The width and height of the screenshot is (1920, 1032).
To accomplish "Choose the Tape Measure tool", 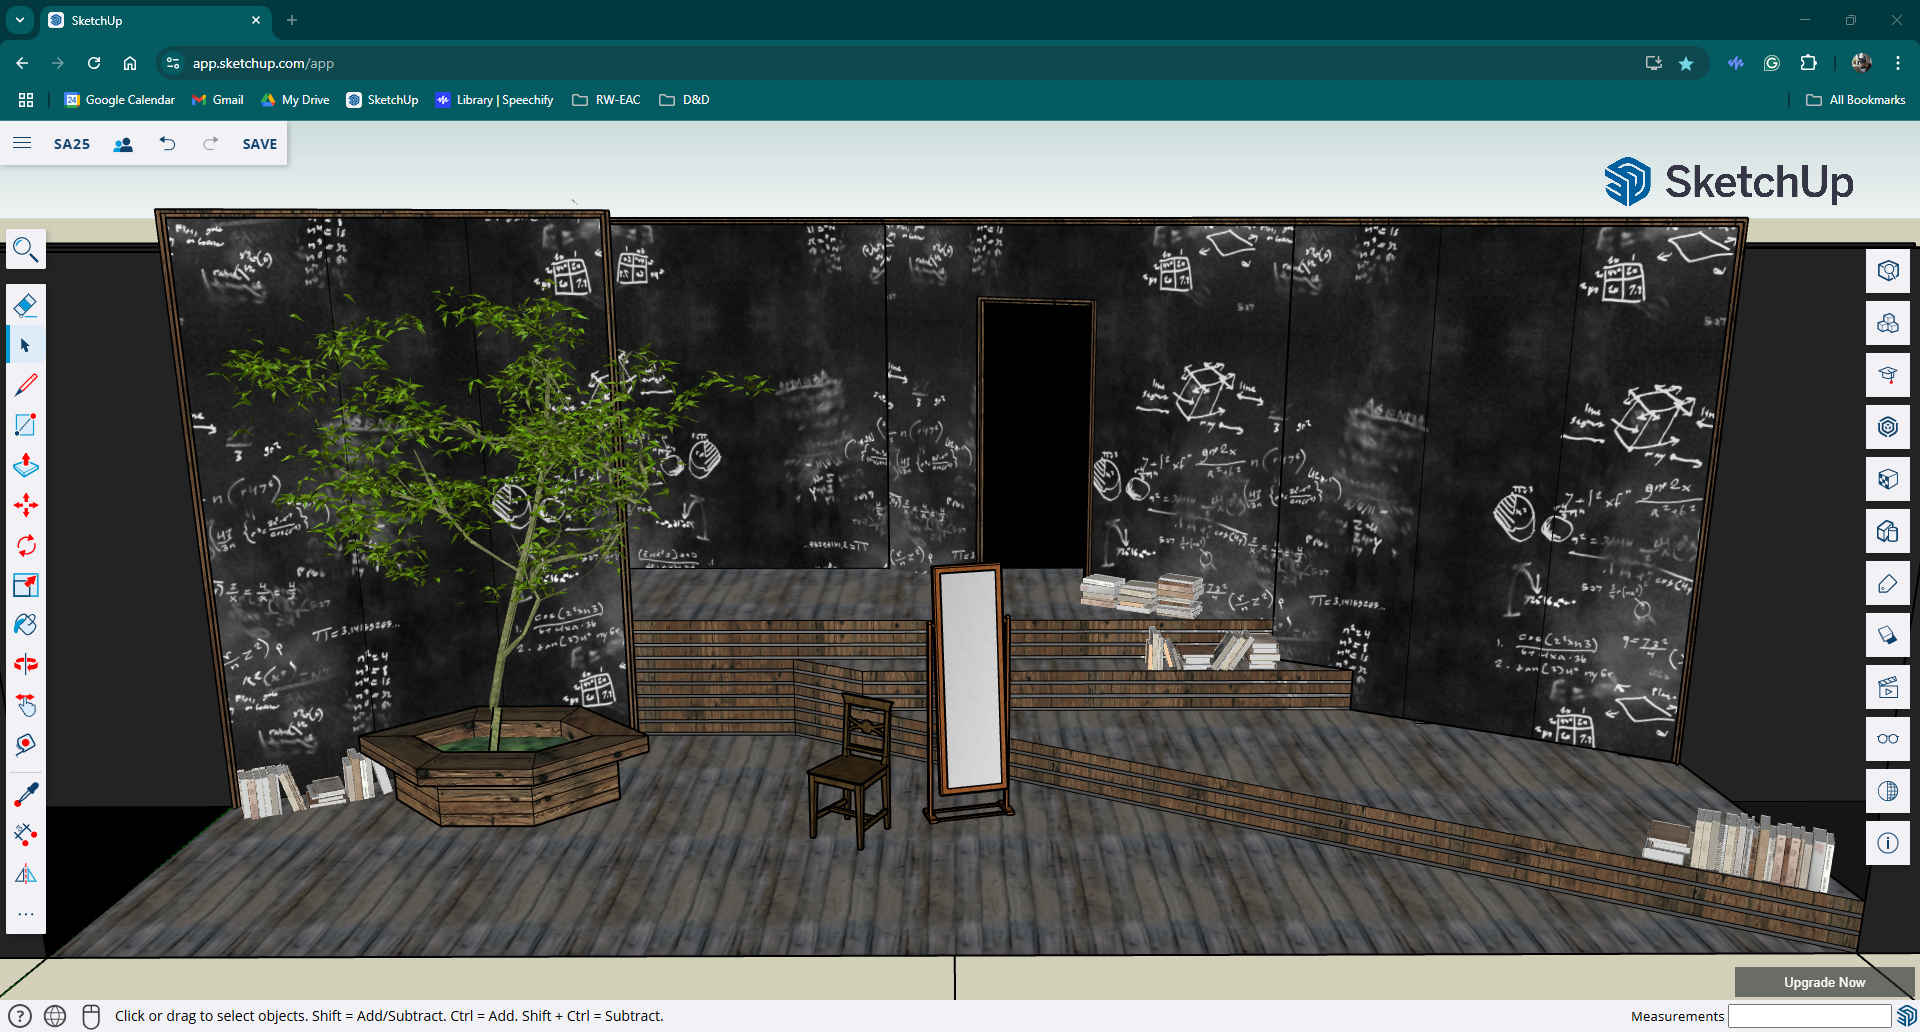I will tap(26, 745).
